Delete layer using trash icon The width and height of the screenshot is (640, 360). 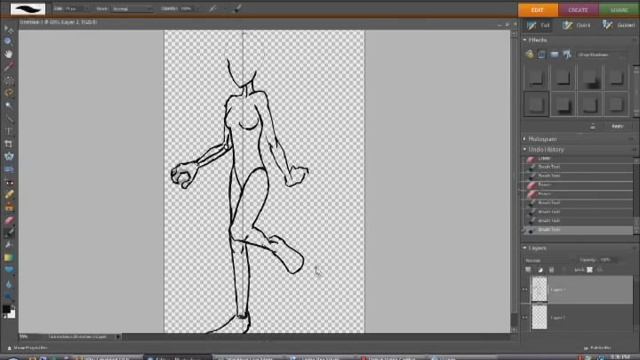[552, 270]
